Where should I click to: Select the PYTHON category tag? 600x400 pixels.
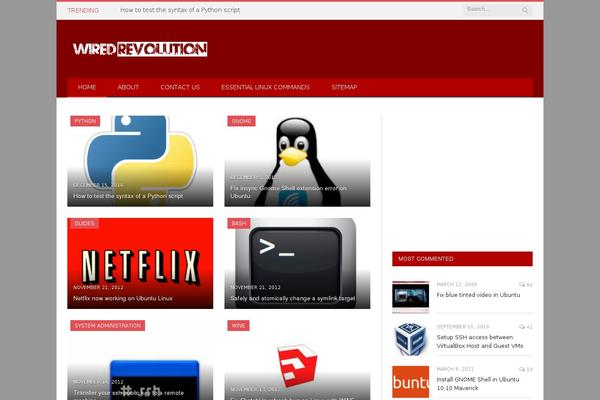(x=85, y=121)
